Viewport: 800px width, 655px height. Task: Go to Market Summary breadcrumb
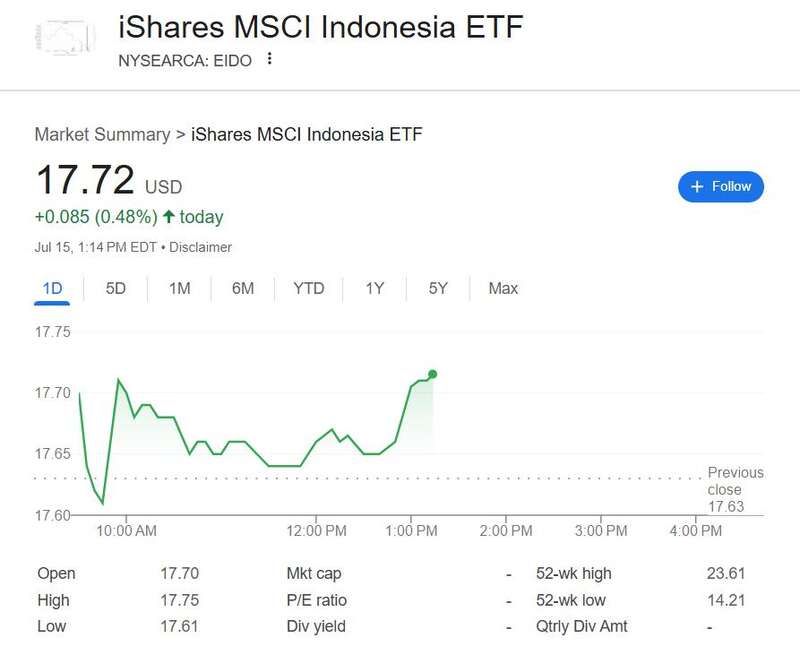[102, 135]
